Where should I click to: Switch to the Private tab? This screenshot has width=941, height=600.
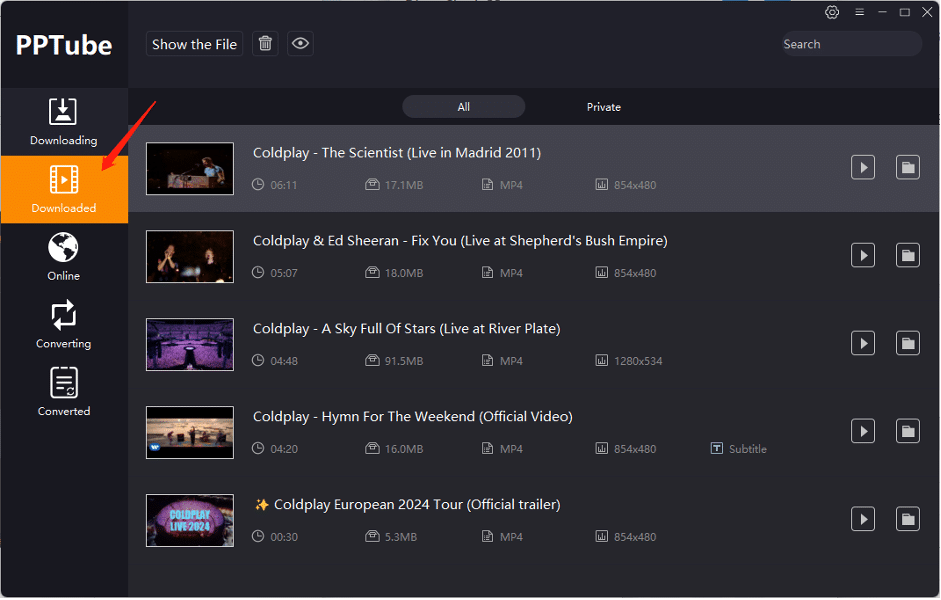[604, 106]
